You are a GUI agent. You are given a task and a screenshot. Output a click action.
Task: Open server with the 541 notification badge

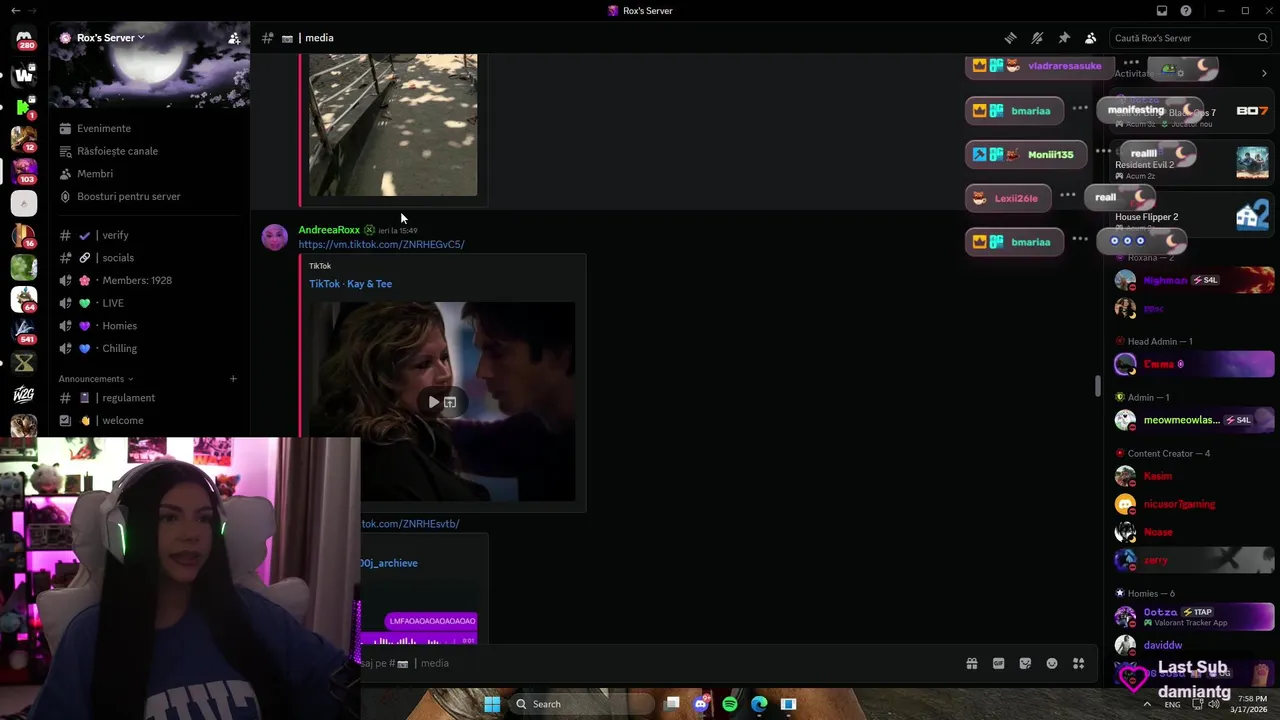(x=24, y=330)
